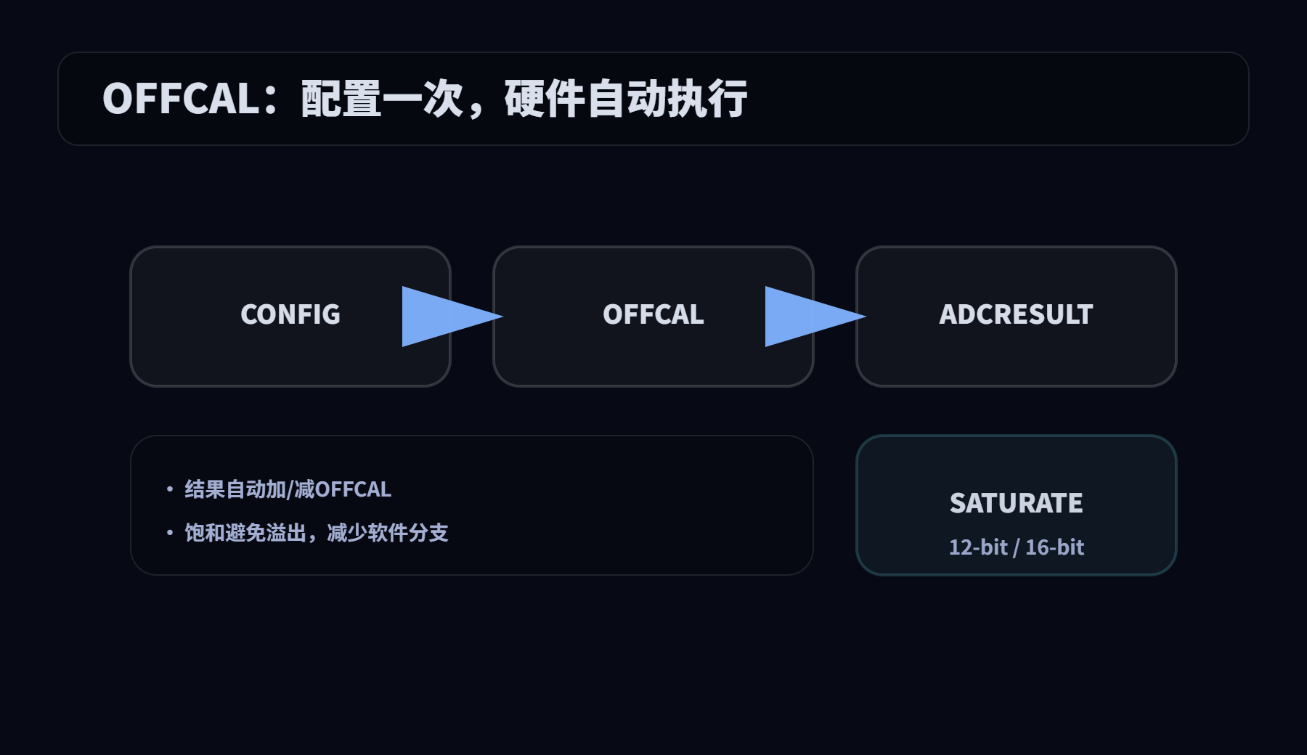Click the 12-bit text under SATURATE

click(x=978, y=547)
